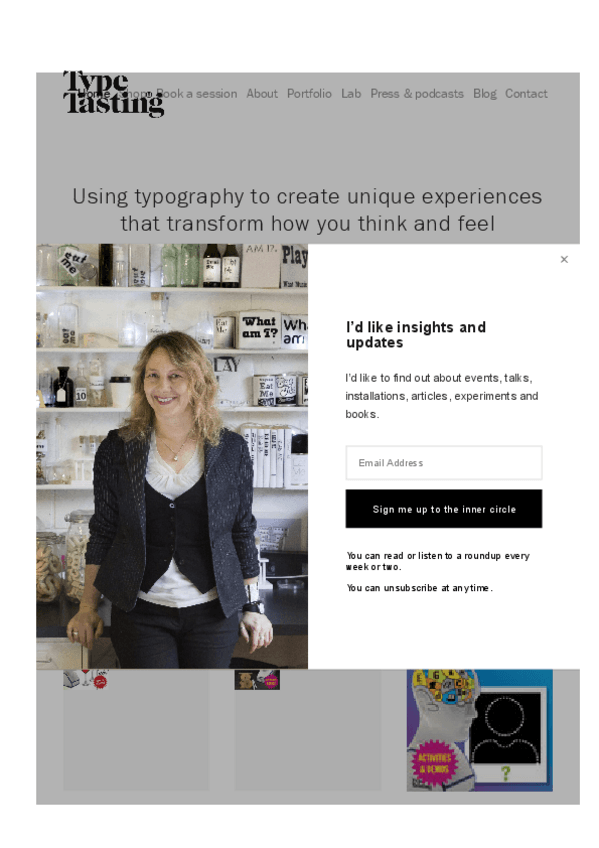The width and height of the screenshot is (599, 848).
Task: Open the Portfolio menu link
Action: click(309, 94)
